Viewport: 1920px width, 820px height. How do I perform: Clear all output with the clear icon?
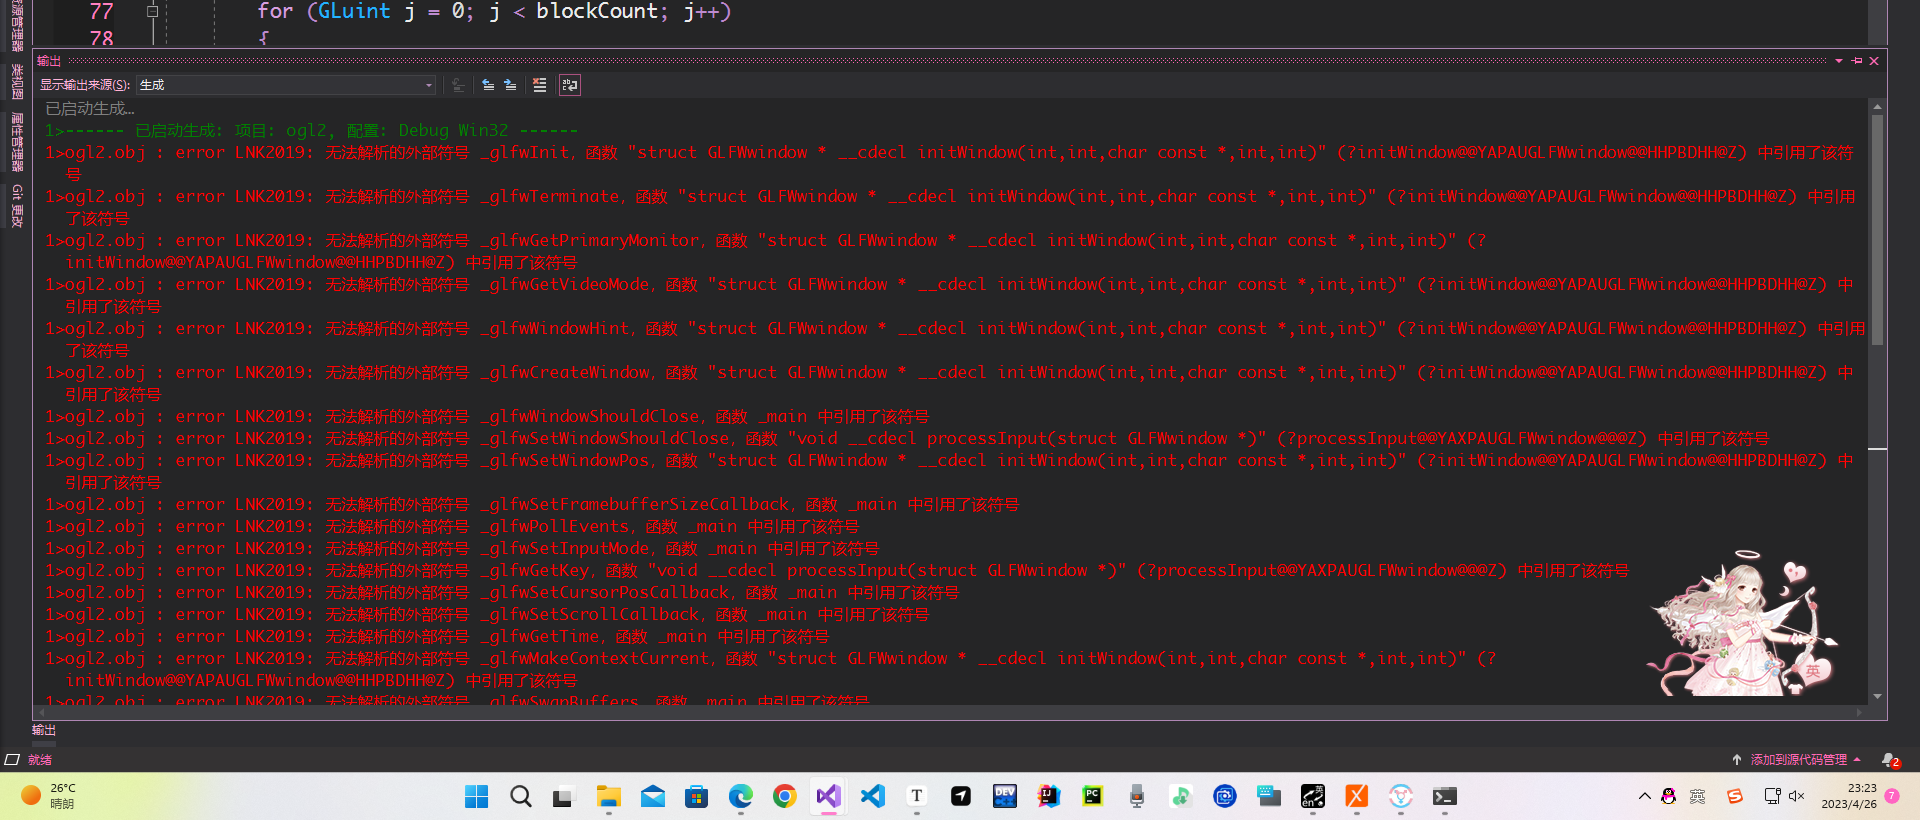point(540,85)
